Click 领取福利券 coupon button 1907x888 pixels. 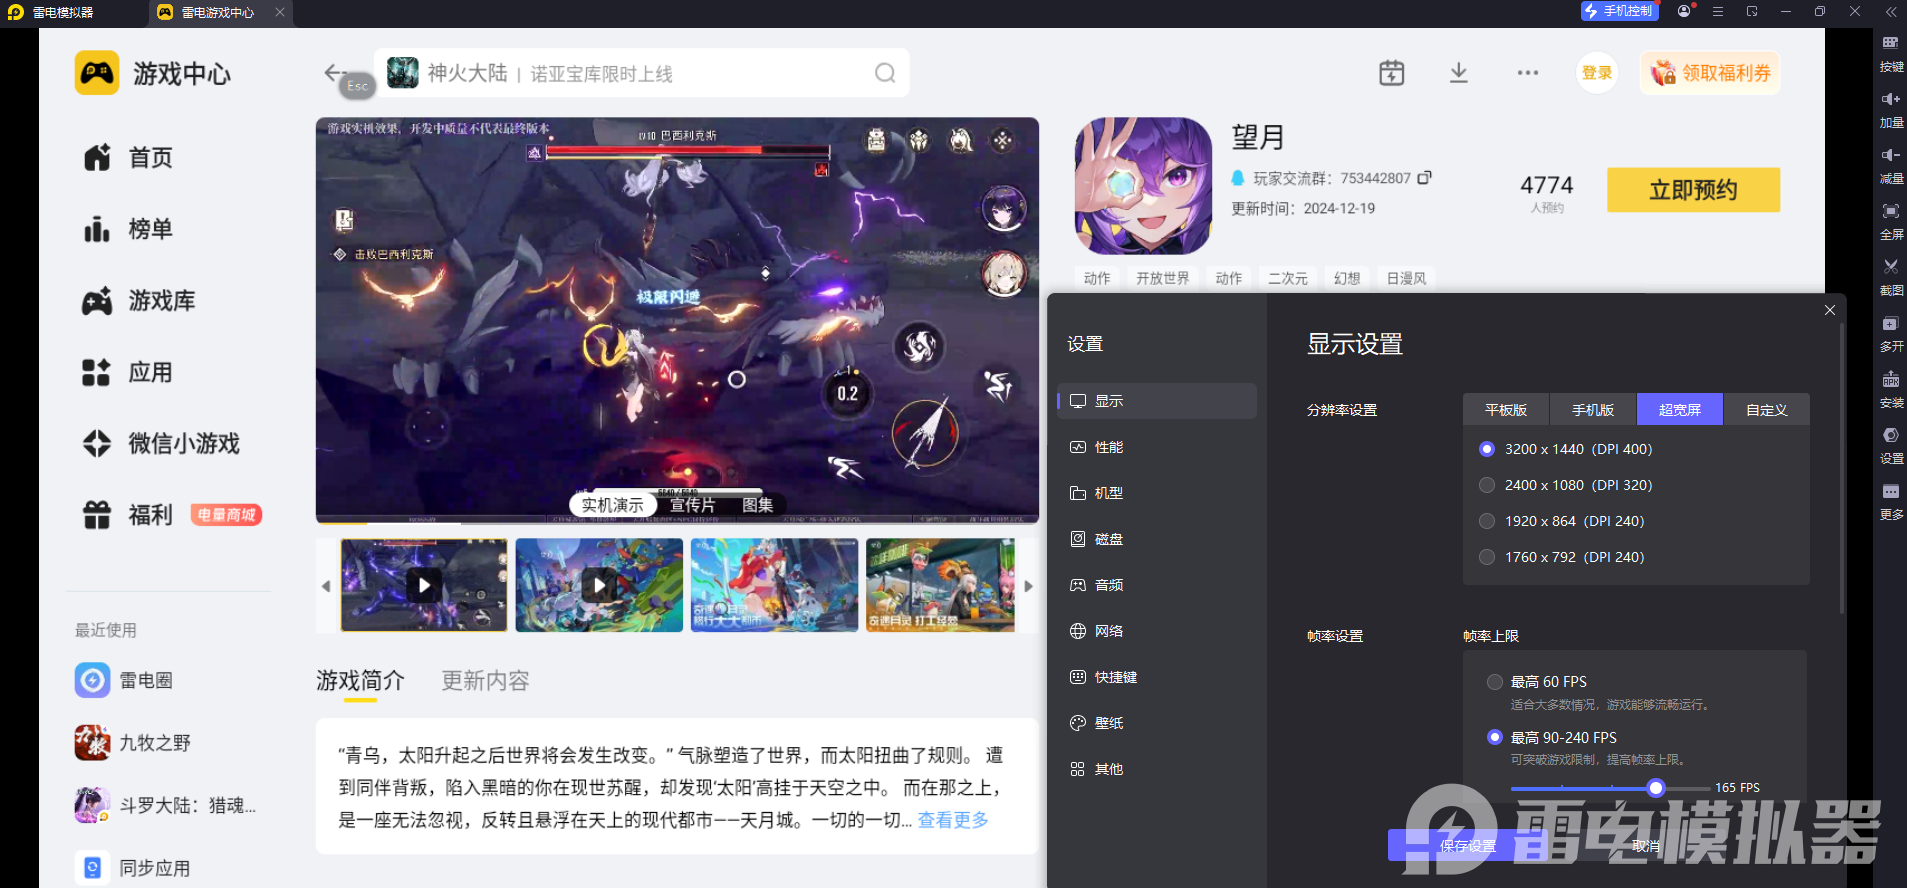click(x=1710, y=73)
